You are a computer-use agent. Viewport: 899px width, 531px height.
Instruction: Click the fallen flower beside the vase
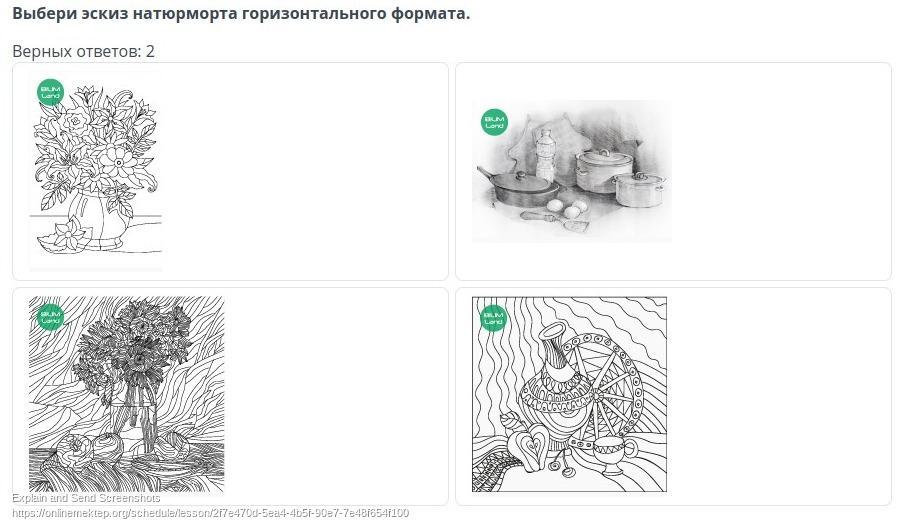pos(64,235)
